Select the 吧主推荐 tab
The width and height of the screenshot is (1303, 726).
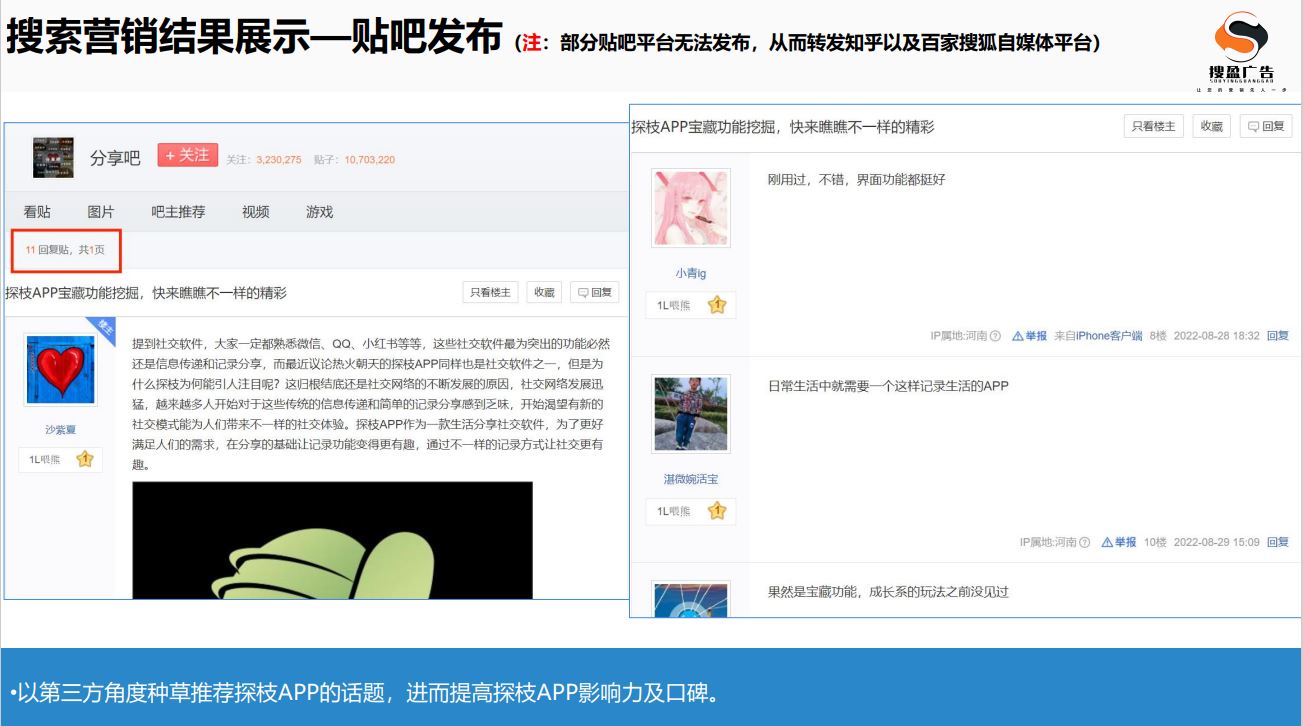(178, 212)
